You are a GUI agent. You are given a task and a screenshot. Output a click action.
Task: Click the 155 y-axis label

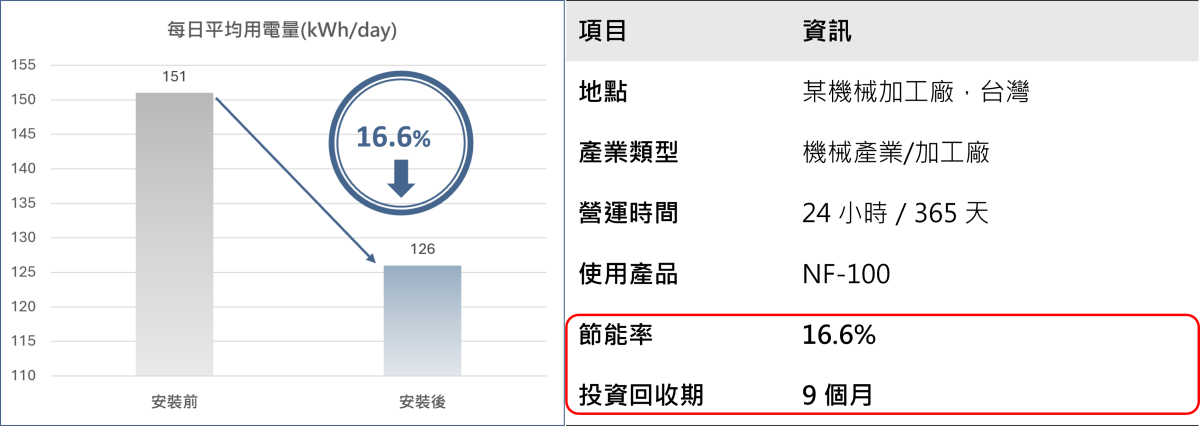(23, 66)
